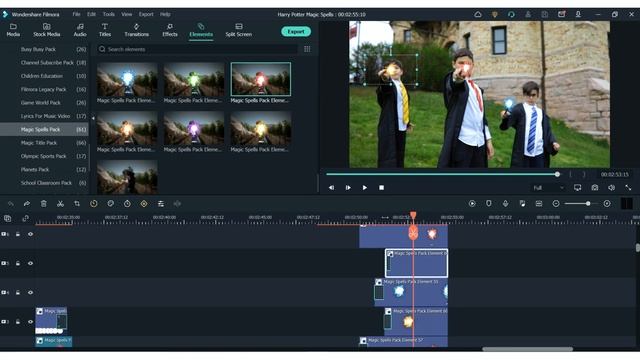Switch to the Stock Media tab

click(x=47, y=30)
